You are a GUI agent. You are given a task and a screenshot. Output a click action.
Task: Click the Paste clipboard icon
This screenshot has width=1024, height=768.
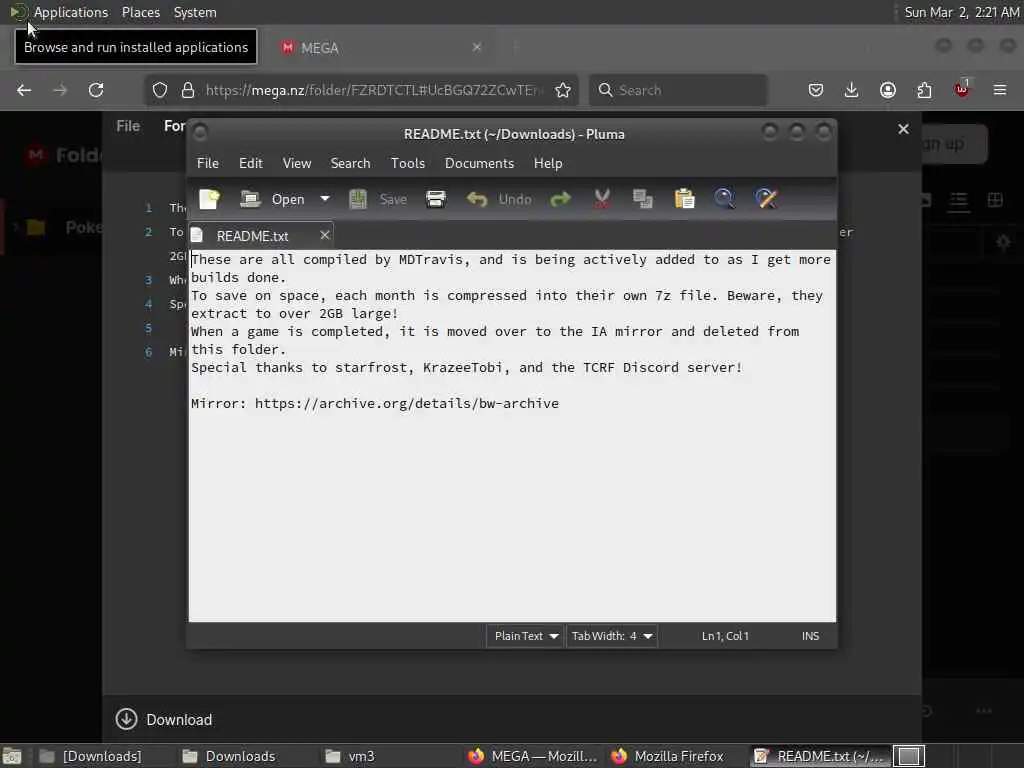pyautogui.click(x=684, y=199)
